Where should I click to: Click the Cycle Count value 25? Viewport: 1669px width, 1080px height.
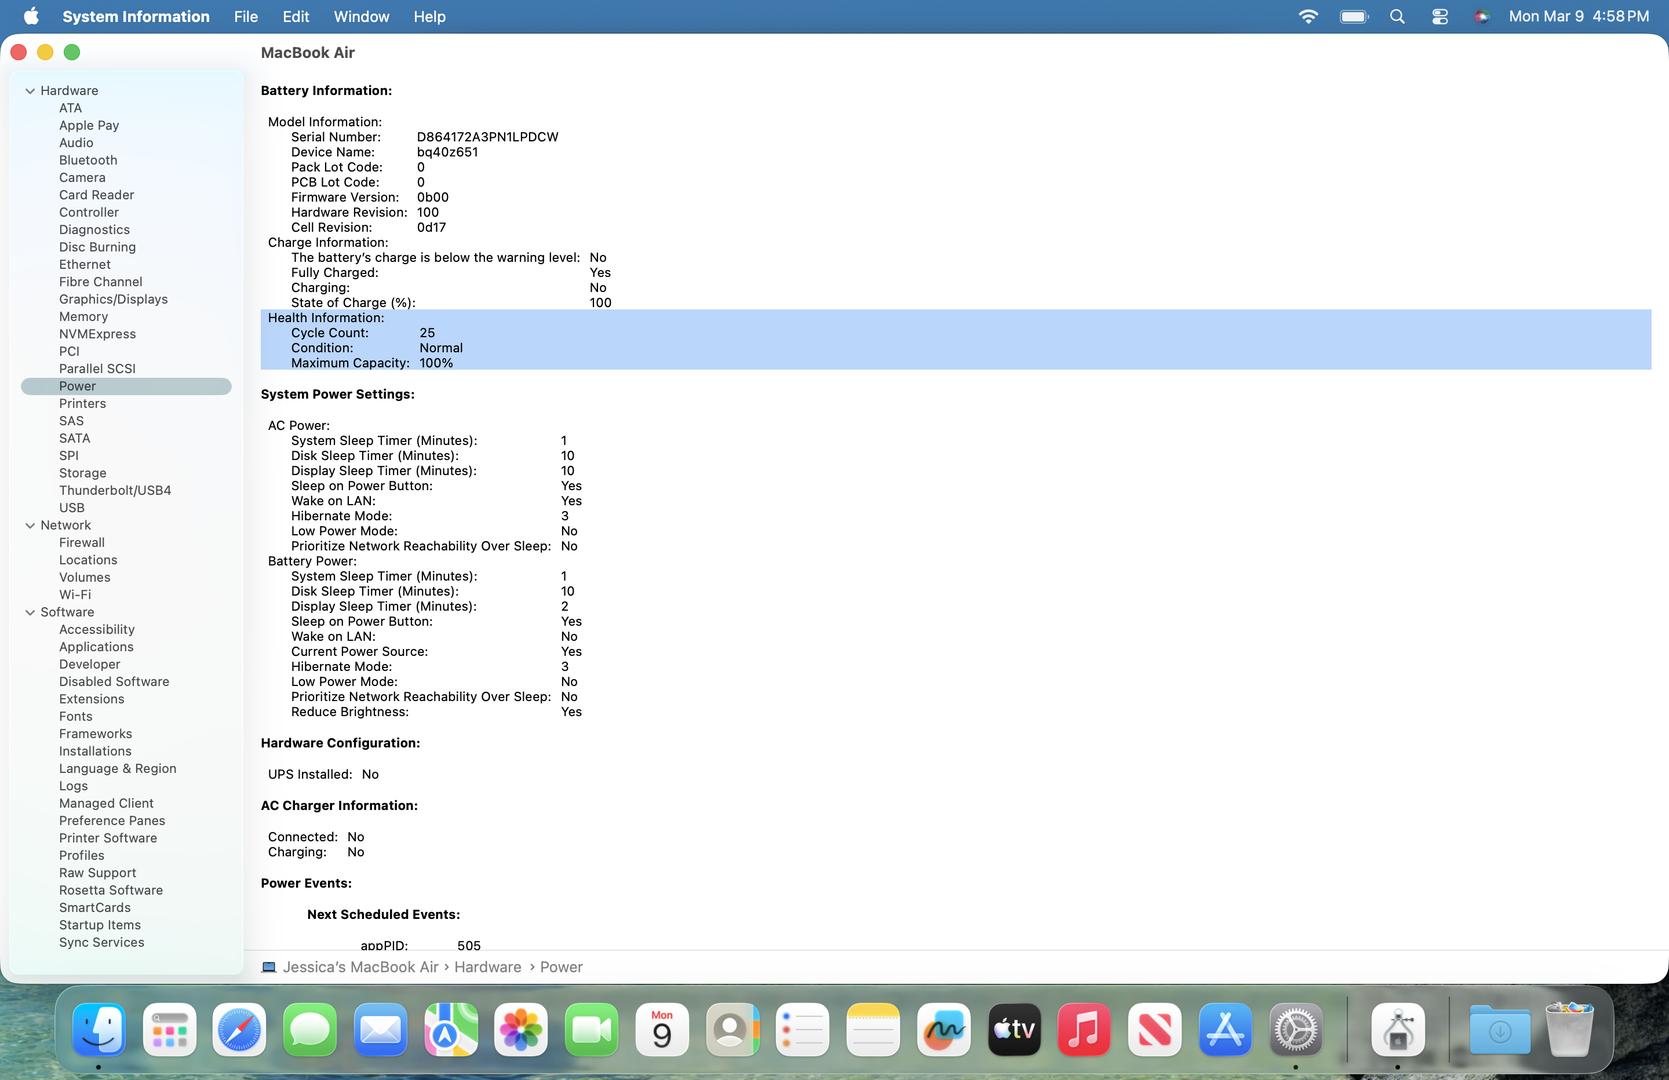click(x=427, y=333)
